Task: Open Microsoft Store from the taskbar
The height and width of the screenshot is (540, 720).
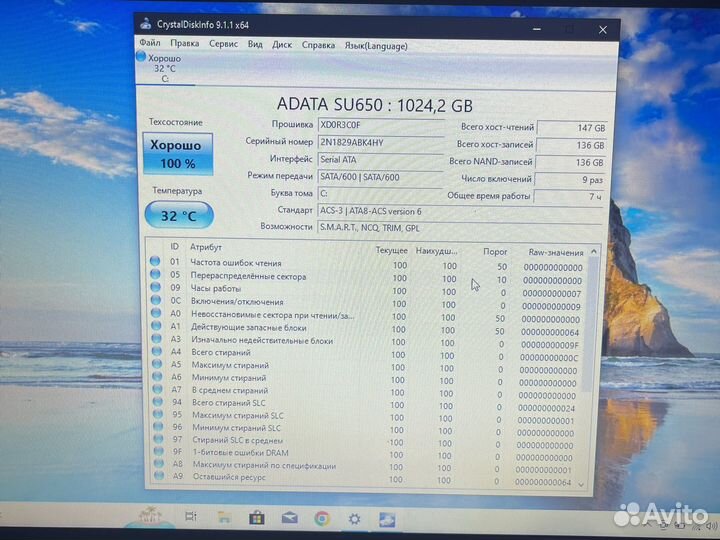Action: (x=257, y=518)
